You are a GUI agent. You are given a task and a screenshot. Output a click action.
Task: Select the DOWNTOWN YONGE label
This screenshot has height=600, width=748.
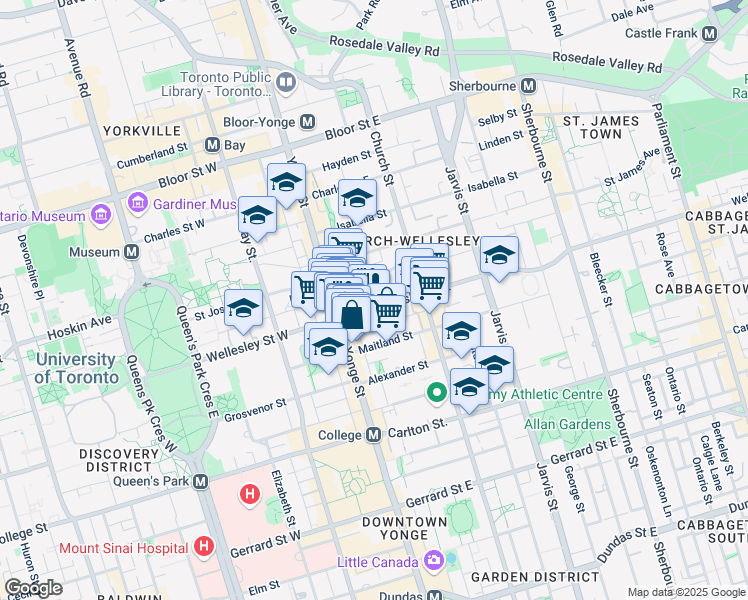click(x=405, y=528)
